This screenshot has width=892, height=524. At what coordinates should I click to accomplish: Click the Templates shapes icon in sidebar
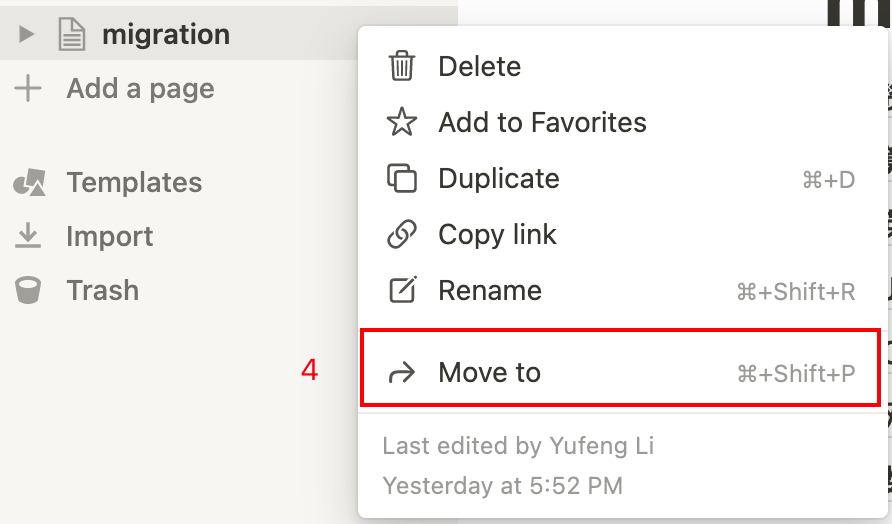click(x=29, y=183)
